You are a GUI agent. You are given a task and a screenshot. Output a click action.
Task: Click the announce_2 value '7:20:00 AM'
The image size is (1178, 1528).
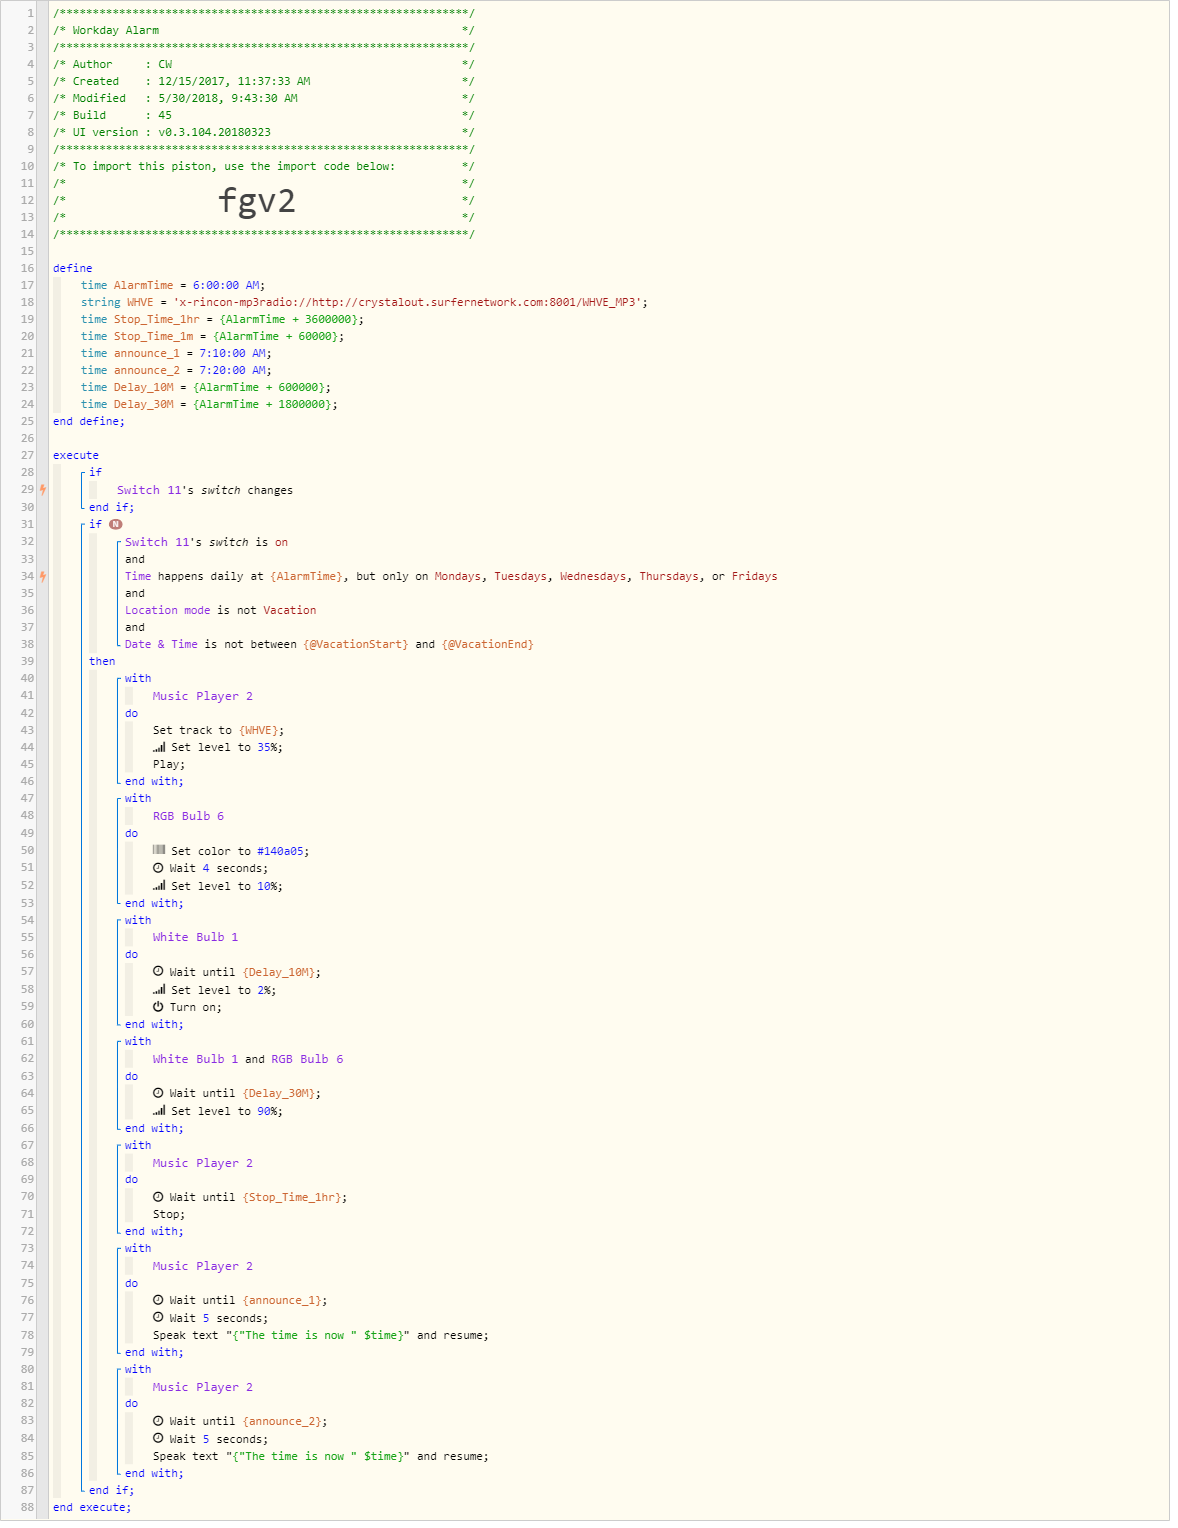(232, 370)
